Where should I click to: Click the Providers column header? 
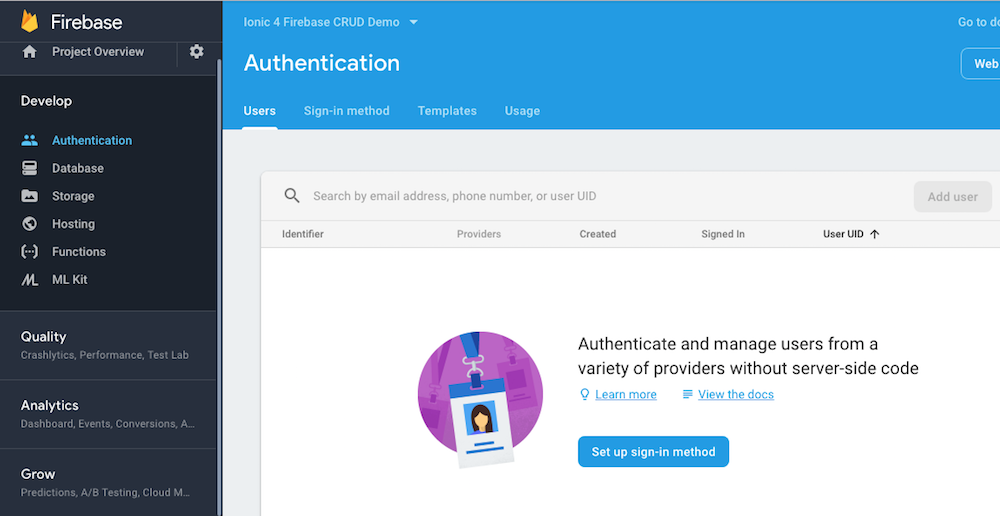pos(479,234)
